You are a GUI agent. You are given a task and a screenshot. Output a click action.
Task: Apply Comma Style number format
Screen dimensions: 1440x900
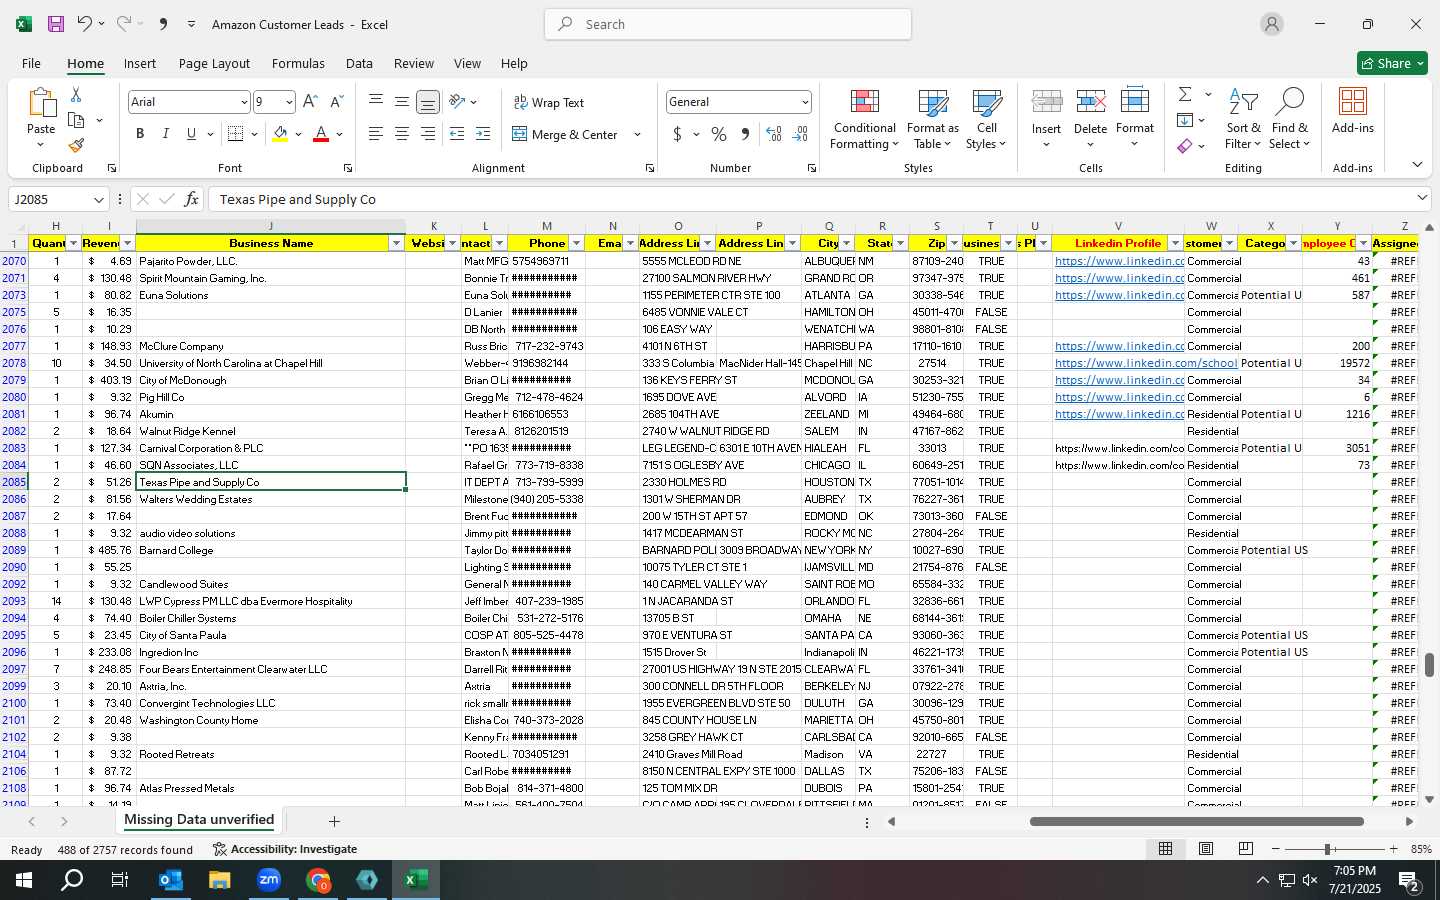click(745, 134)
